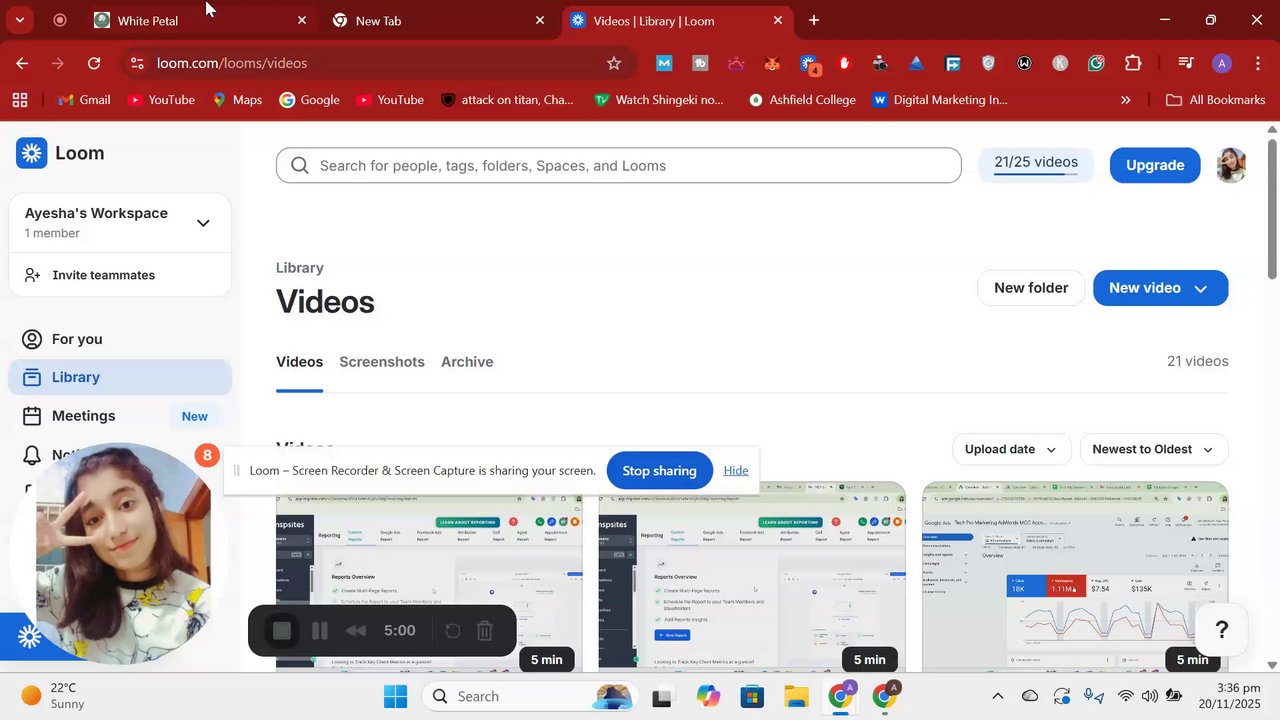
Task: Switch to the Videos tab
Action: pos(299,362)
